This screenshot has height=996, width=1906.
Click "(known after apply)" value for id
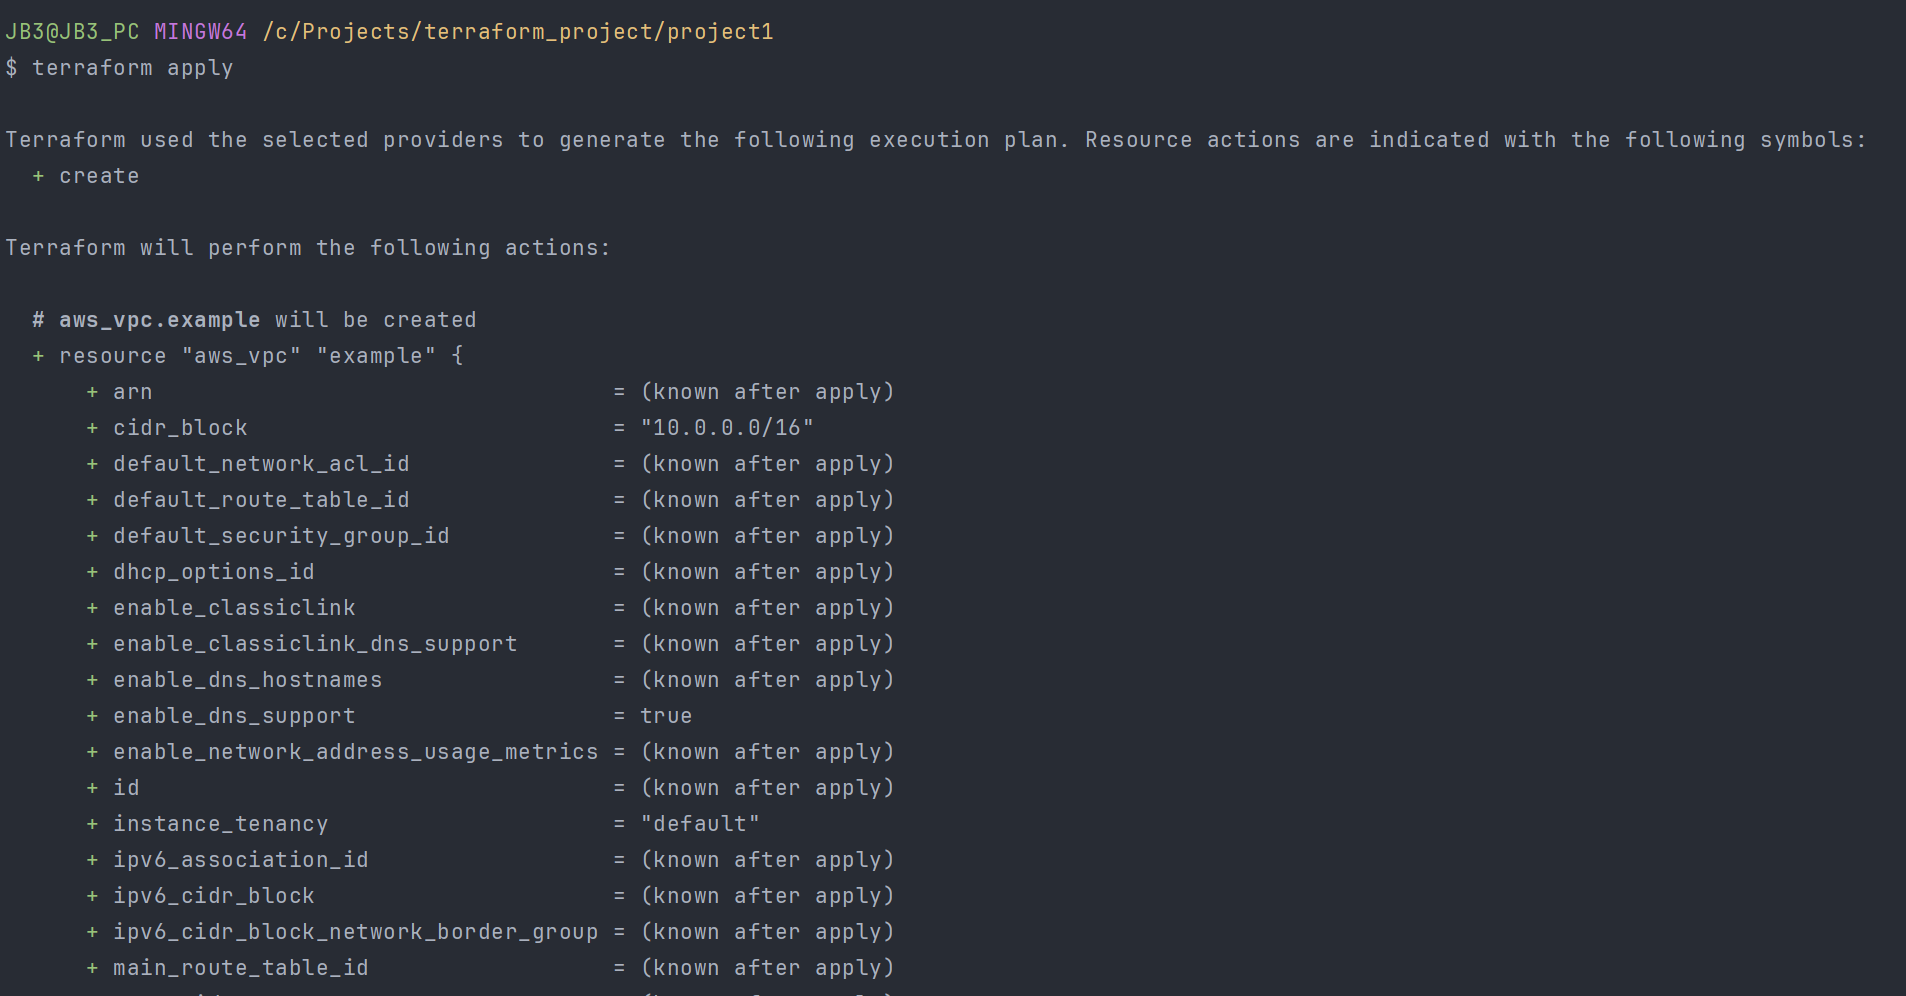(768, 788)
